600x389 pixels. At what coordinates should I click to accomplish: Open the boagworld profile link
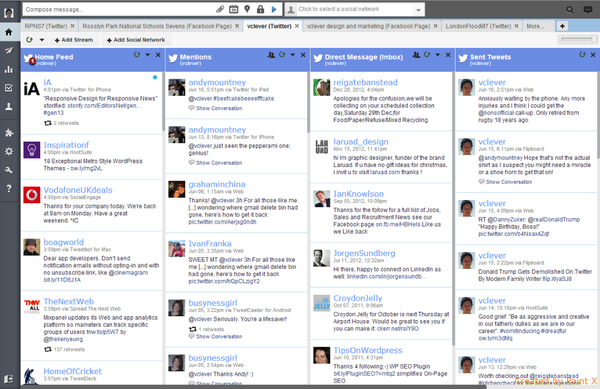pos(64,242)
